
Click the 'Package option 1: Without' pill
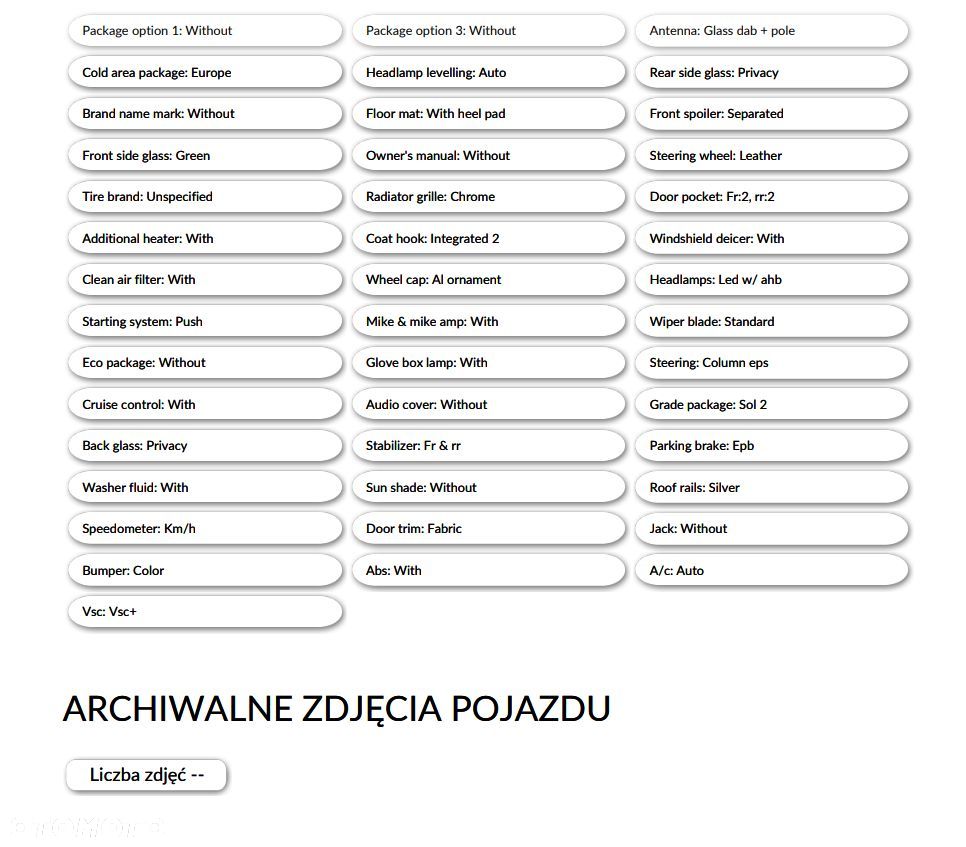pos(205,31)
